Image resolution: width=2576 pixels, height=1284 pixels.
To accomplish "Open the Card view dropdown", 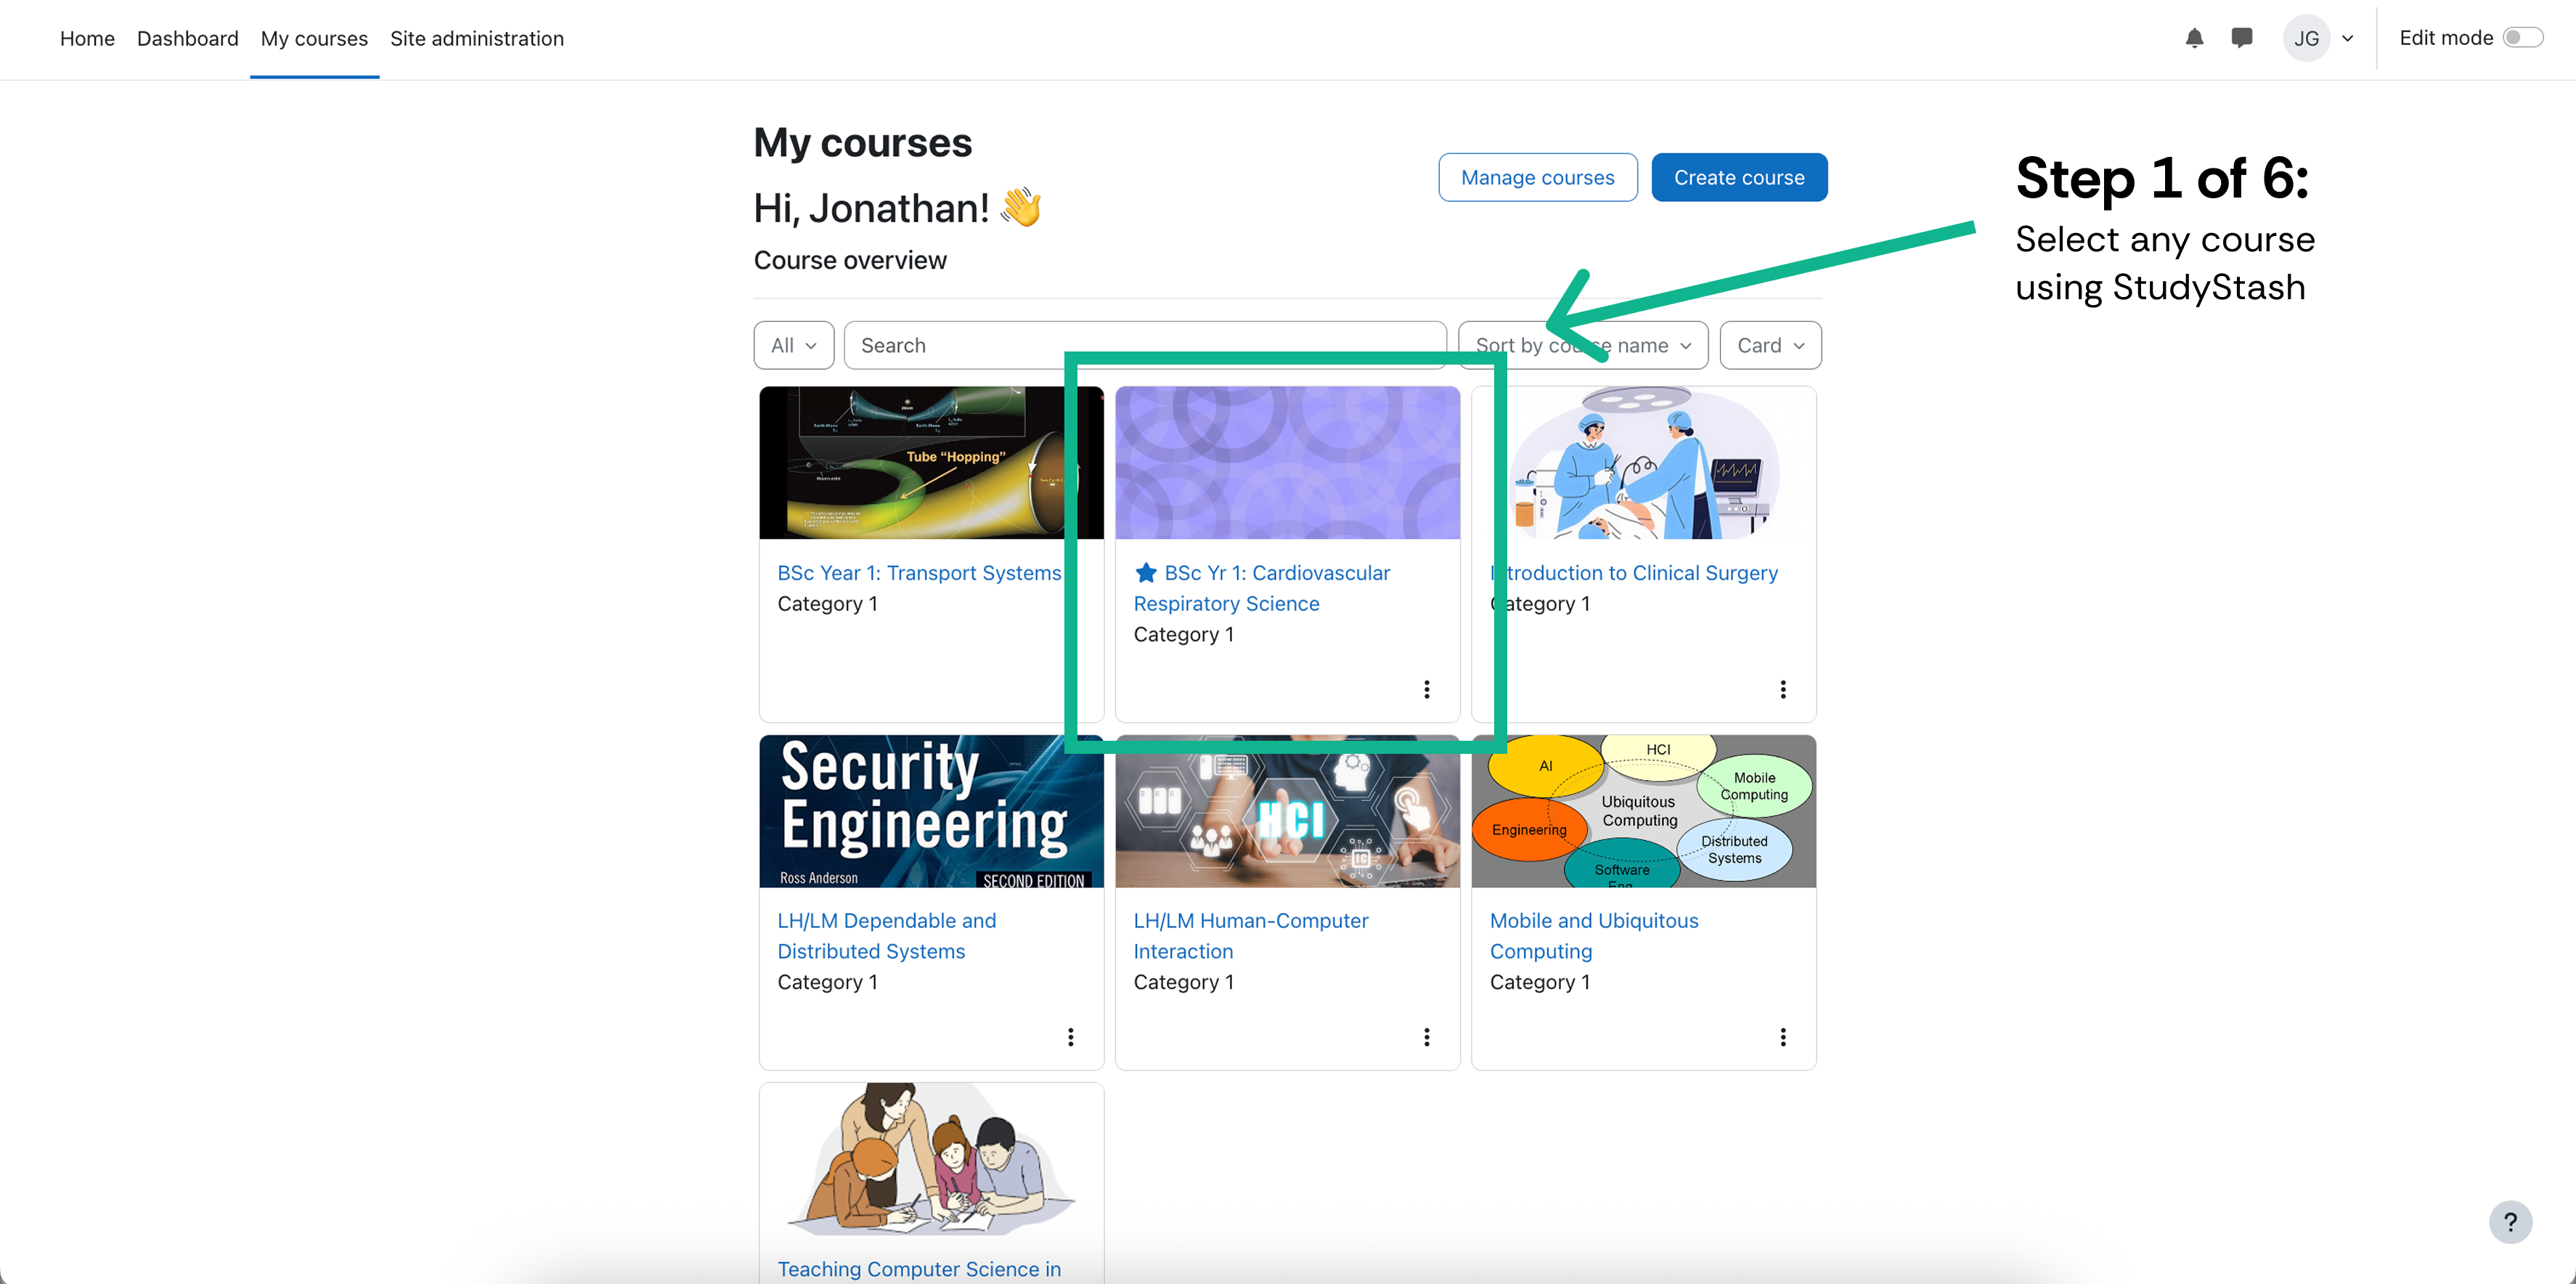I will pyautogui.click(x=1770, y=345).
